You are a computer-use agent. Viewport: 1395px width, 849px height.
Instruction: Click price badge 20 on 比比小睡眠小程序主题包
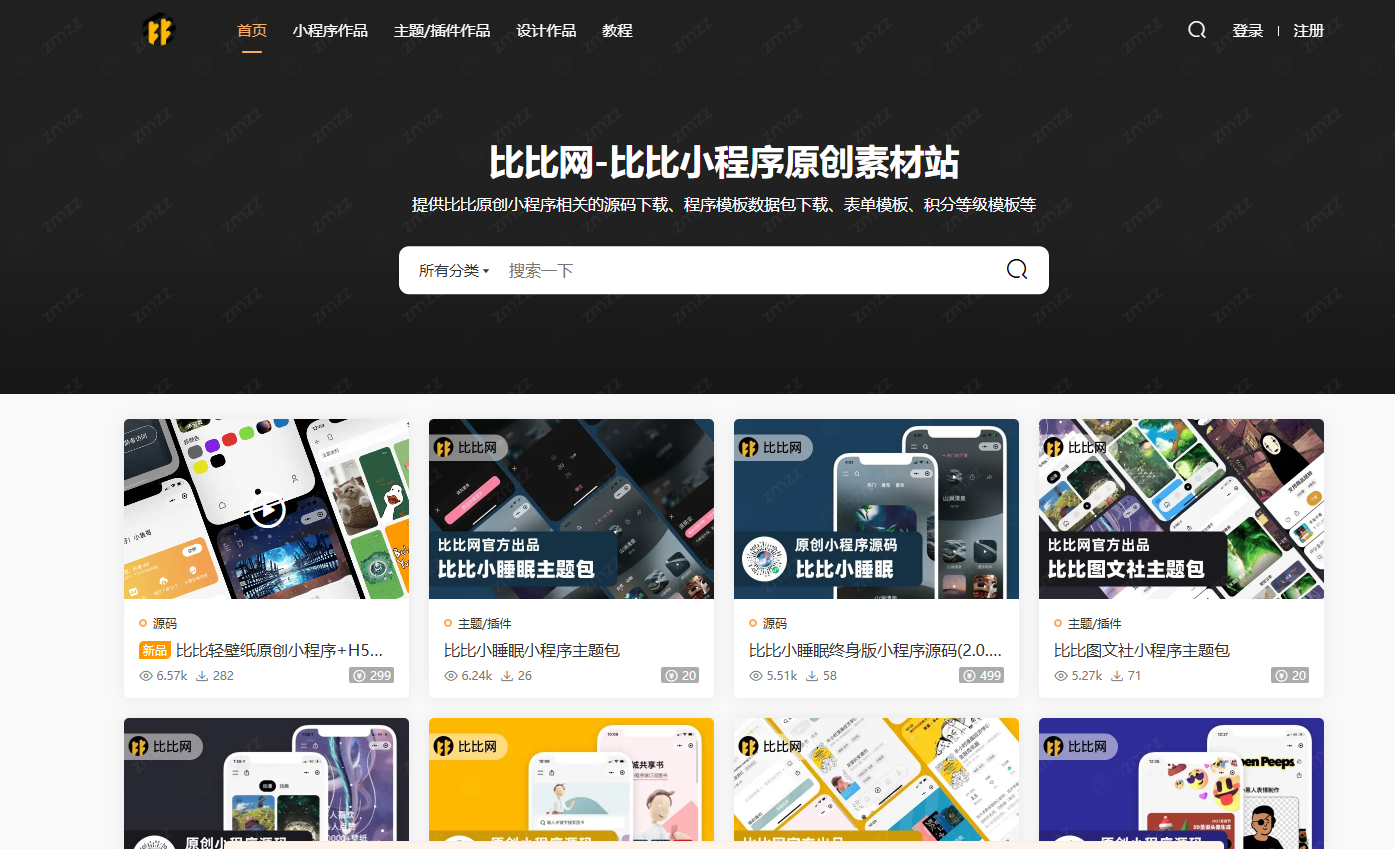[x=680, y=676]
